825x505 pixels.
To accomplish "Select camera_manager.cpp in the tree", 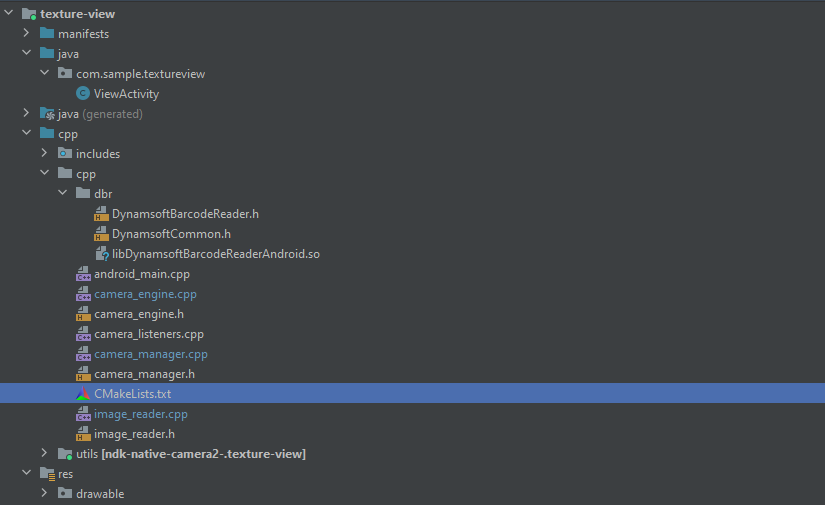I will tap(150, 354).
